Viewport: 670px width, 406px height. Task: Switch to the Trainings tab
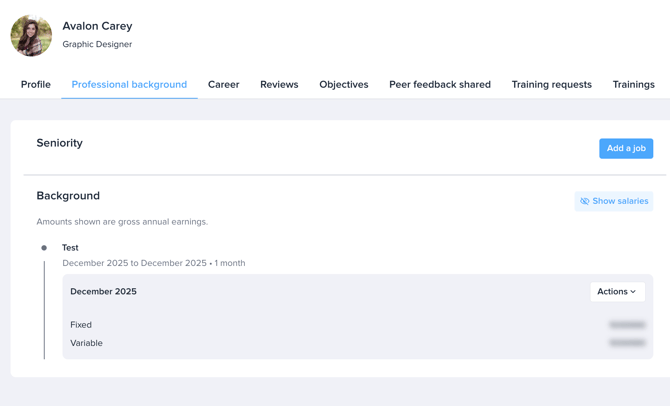click(x=634, y=85)
